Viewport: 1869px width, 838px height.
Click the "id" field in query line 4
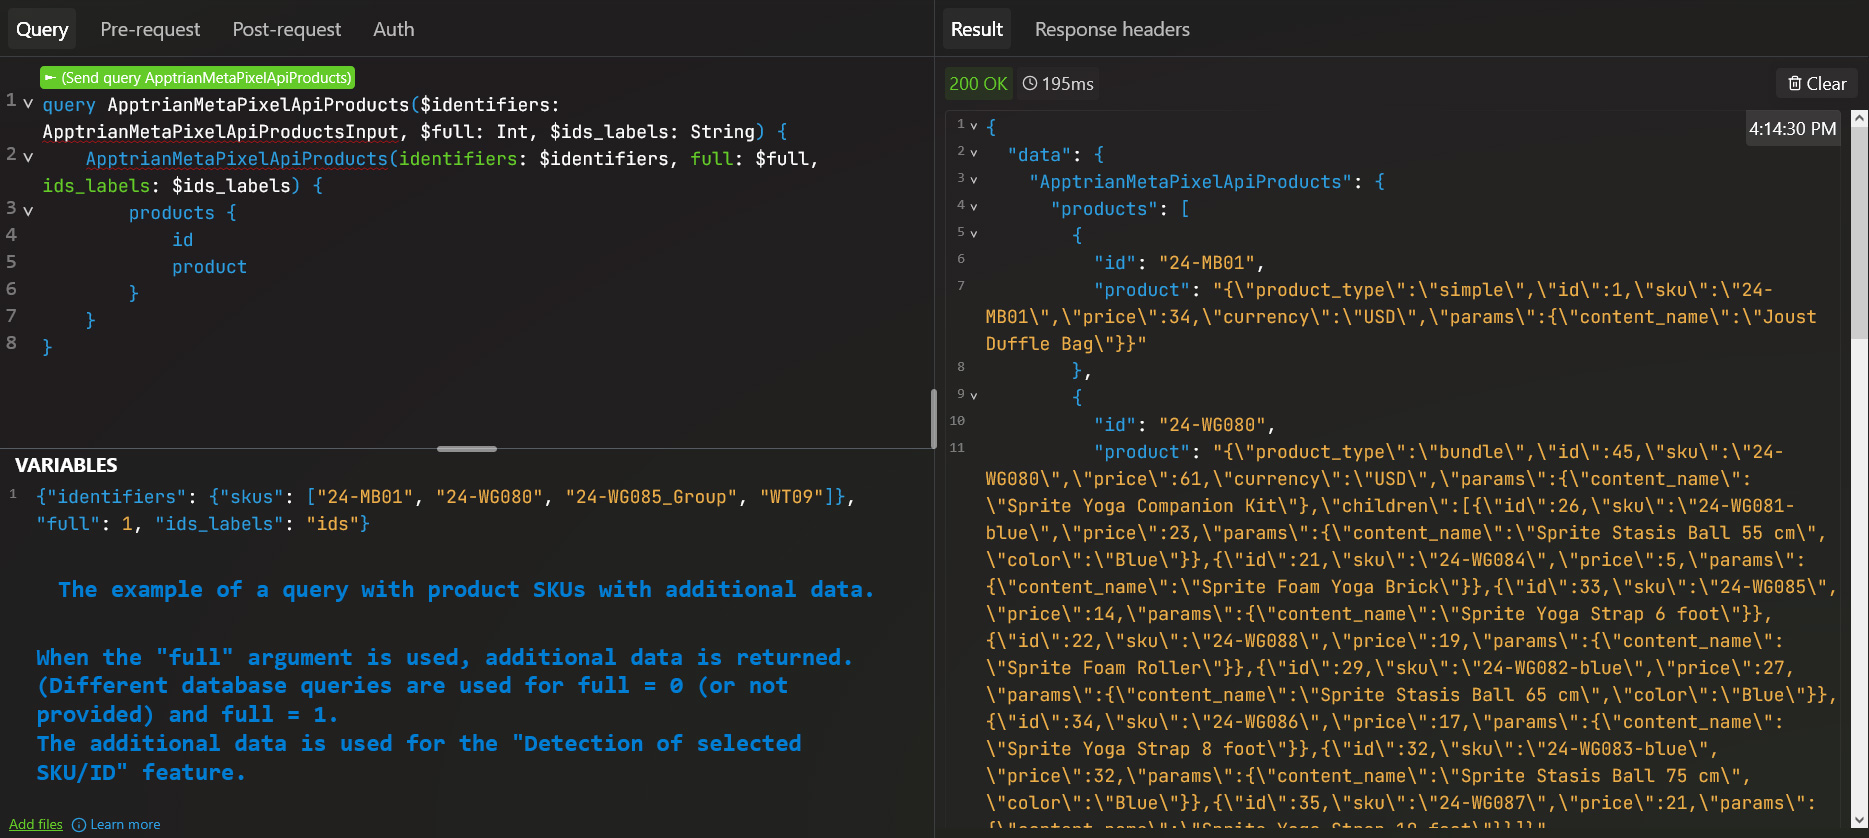coord(182,240)
